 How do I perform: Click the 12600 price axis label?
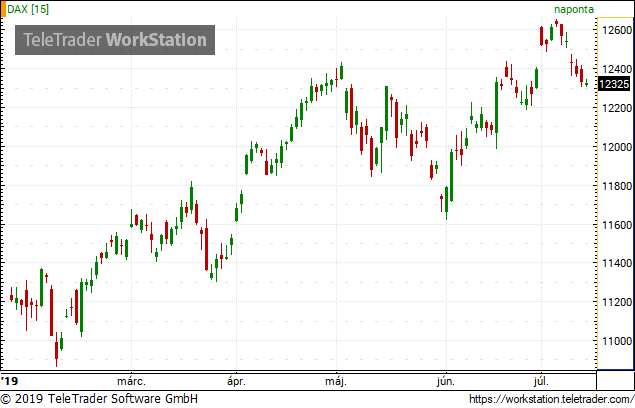pos(617,30)
